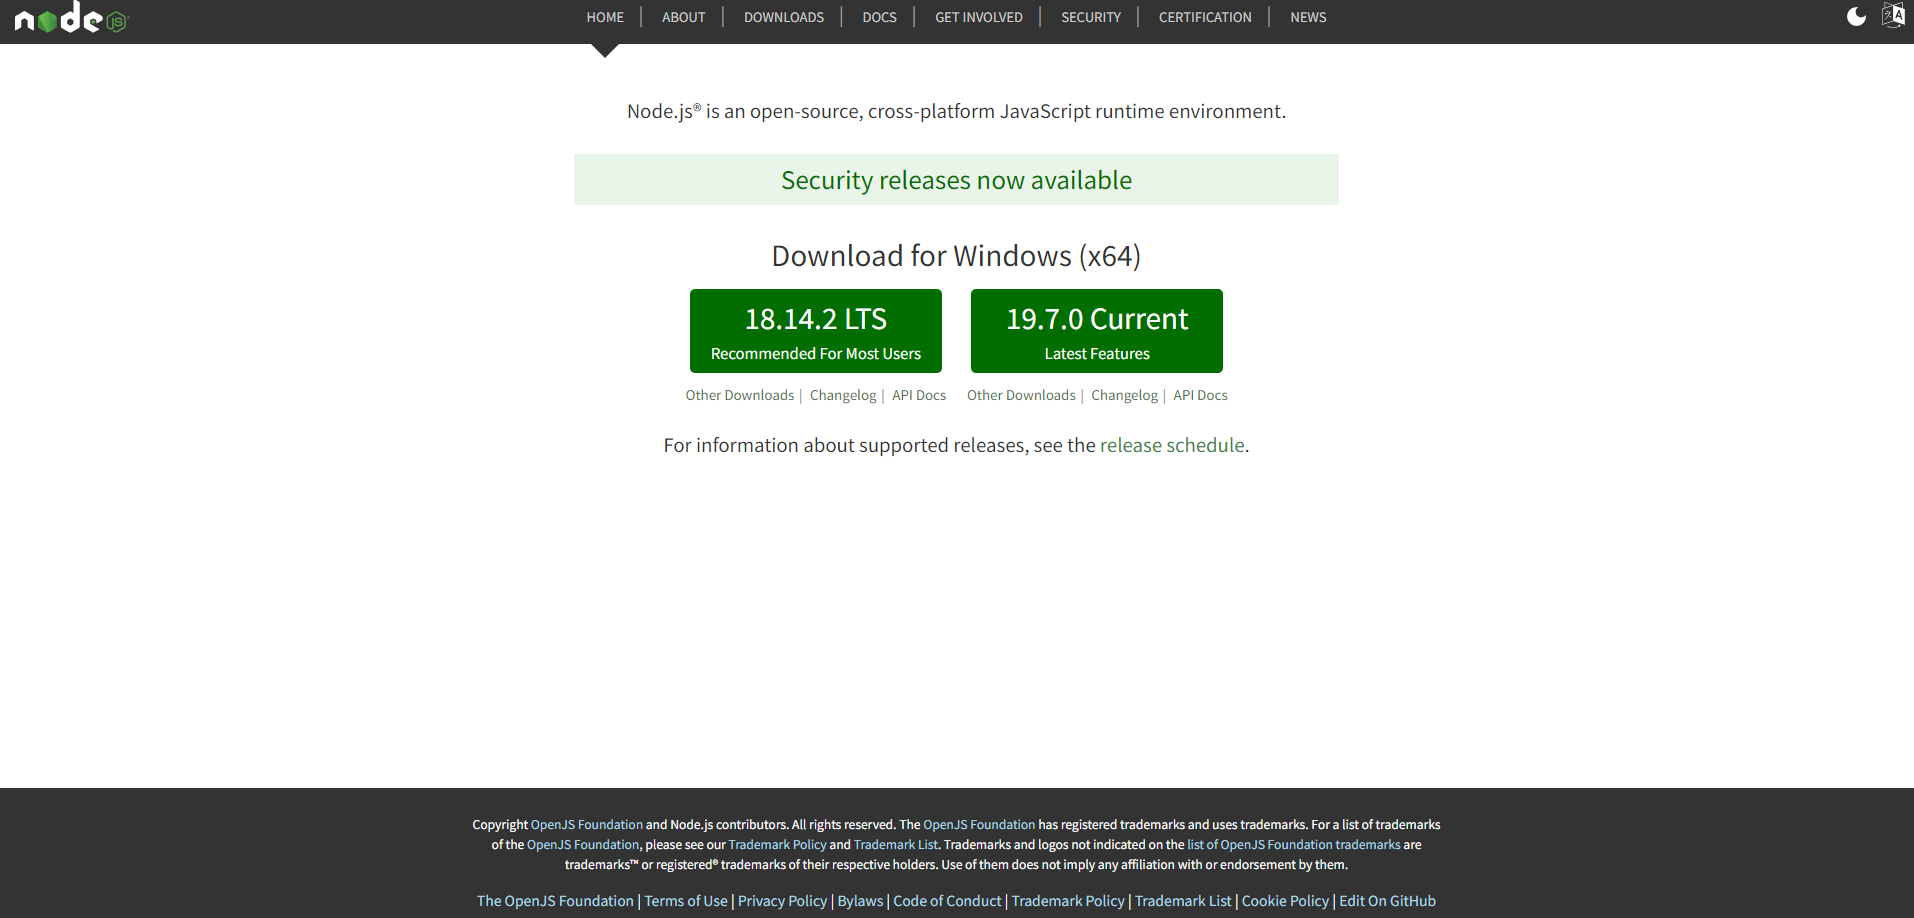Open API Docs for Current release
The width and height of the screenshot is (1914, 918).
tap(1200, 395)
